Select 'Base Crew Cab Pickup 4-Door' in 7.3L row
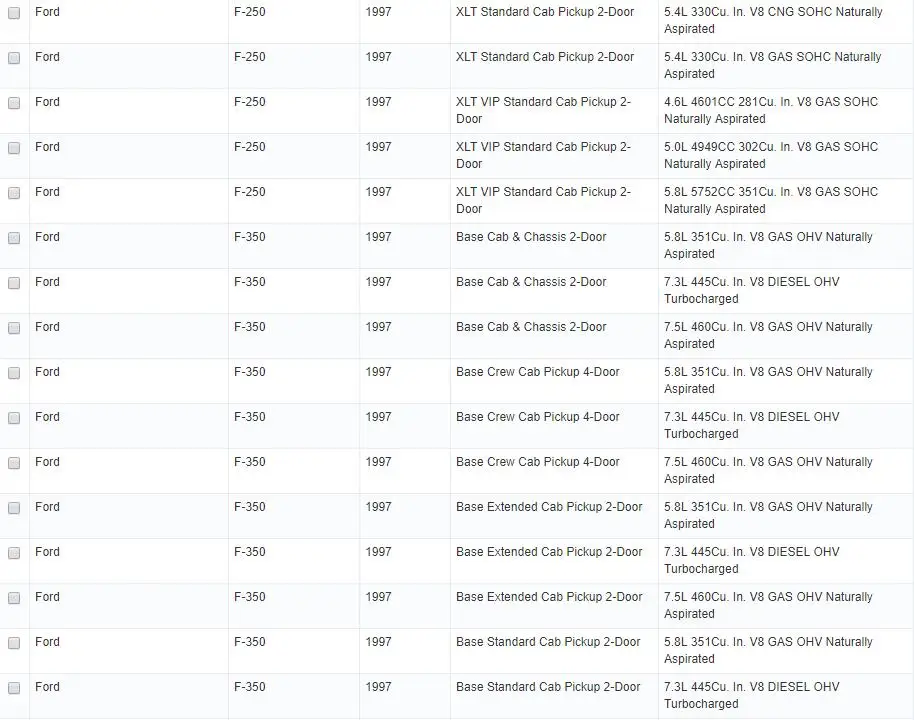This screenshot has width=914, height=720. tap(537, 417)
